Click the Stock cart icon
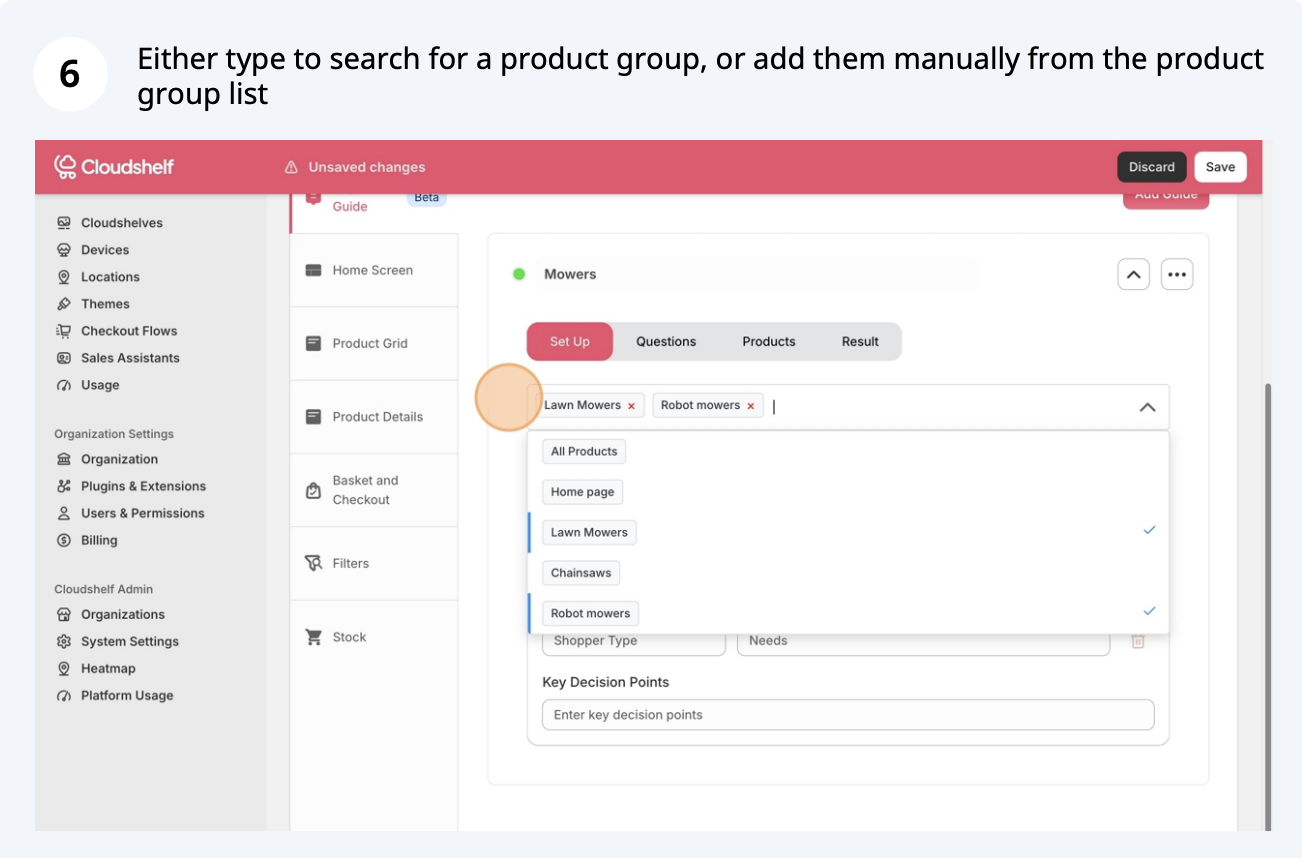The height and width of the screenshot is (858, 1302). pyautogui.click(x=313, y=637)
